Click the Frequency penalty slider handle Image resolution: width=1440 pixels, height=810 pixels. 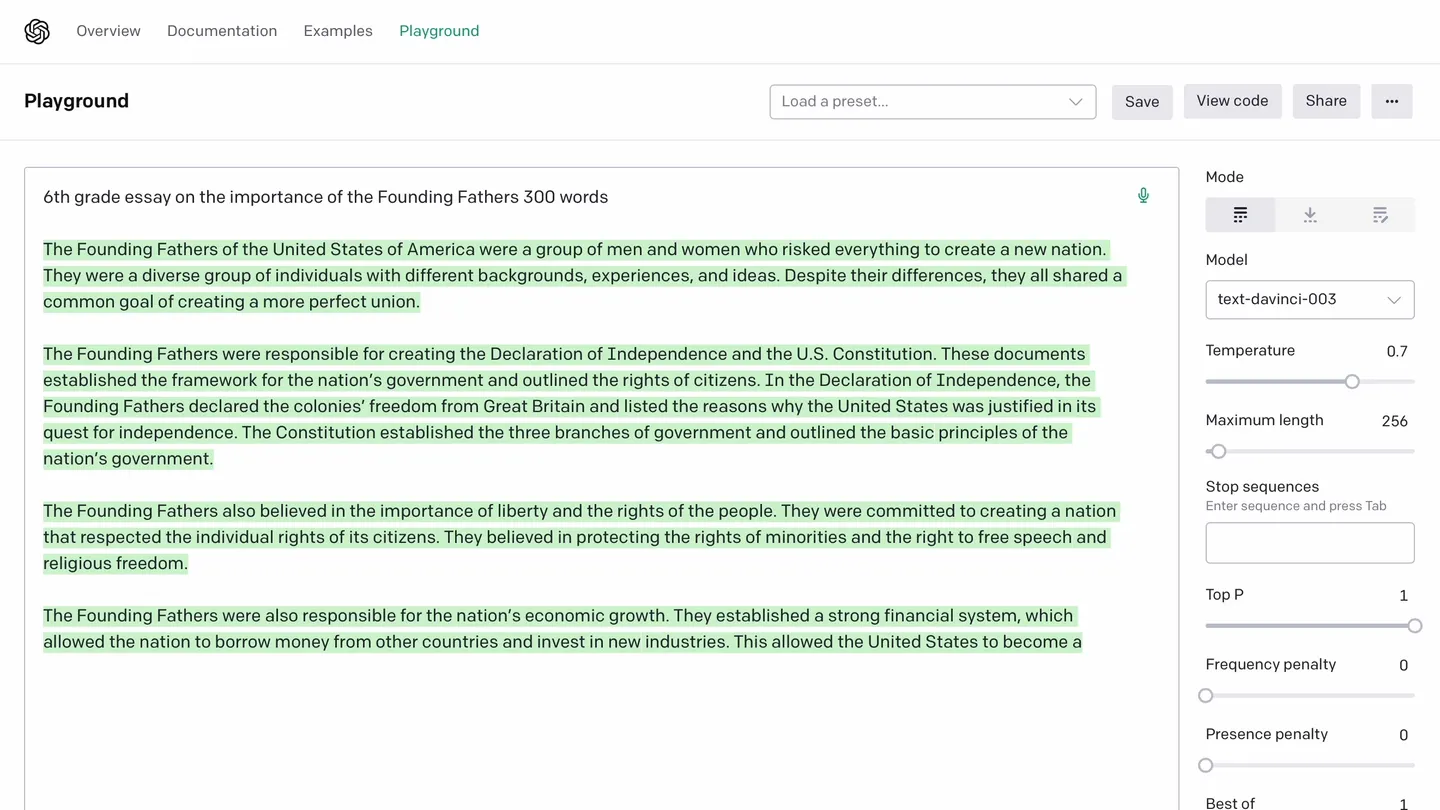[1206, 696]
